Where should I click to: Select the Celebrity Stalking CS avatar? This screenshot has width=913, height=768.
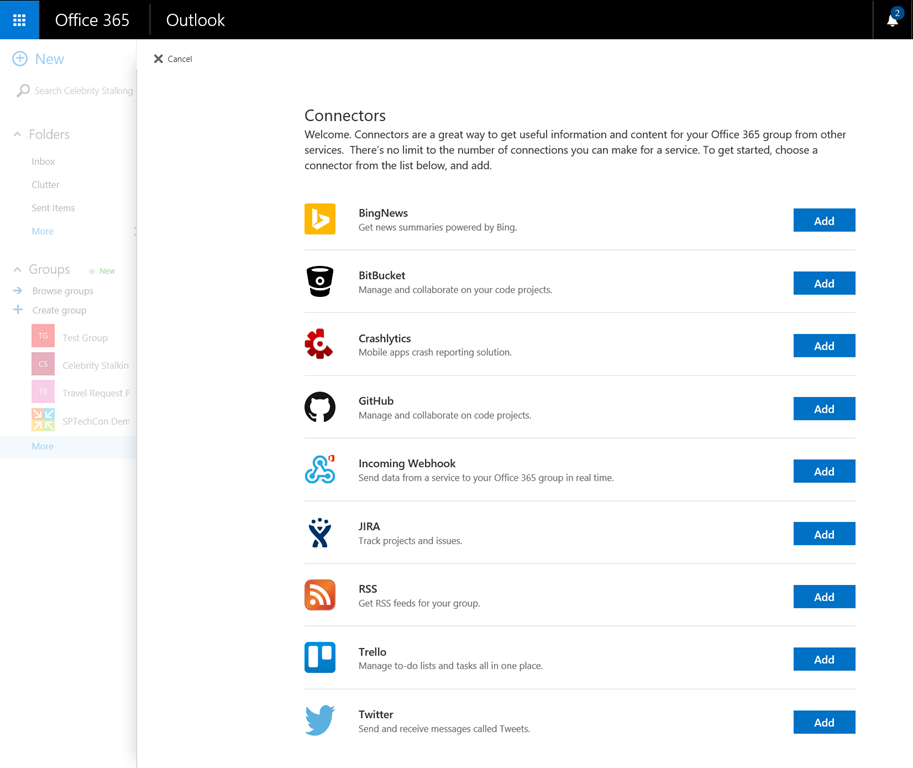click(x=43, y=364)
